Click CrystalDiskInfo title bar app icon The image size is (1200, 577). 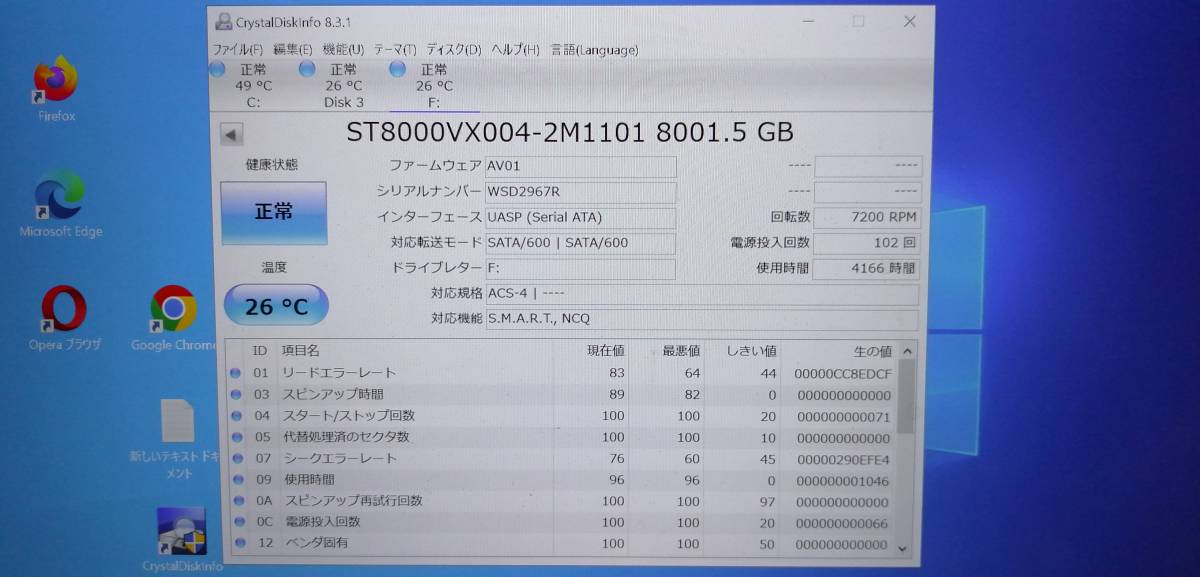coord(224,22)
